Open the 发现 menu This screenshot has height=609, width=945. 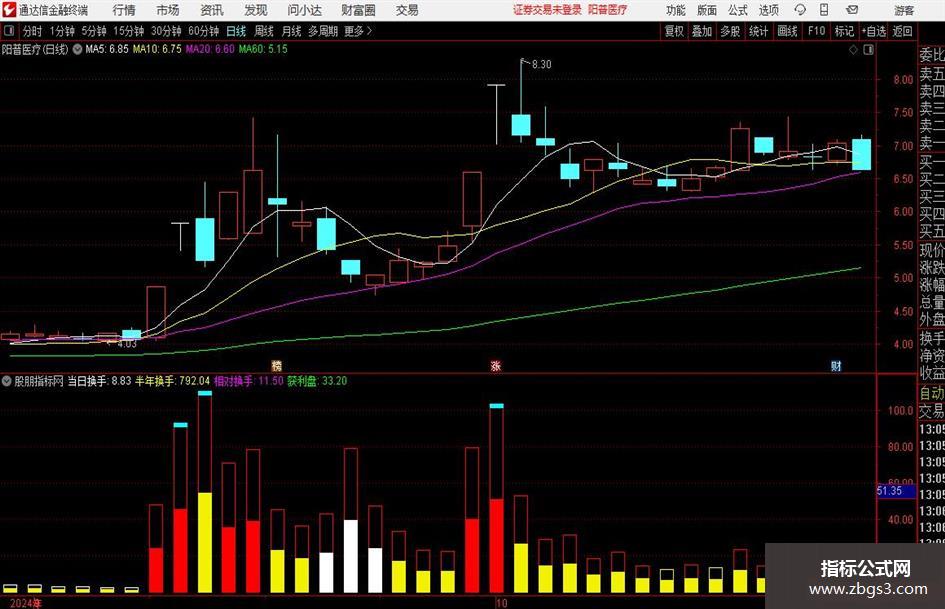[256, 10]
